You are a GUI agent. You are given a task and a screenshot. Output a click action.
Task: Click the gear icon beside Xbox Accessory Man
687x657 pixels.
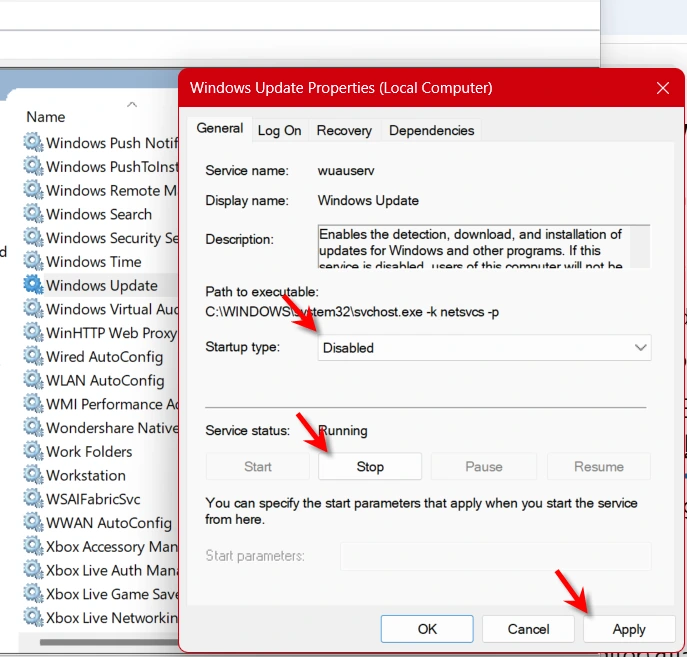[x=33, y=546]
